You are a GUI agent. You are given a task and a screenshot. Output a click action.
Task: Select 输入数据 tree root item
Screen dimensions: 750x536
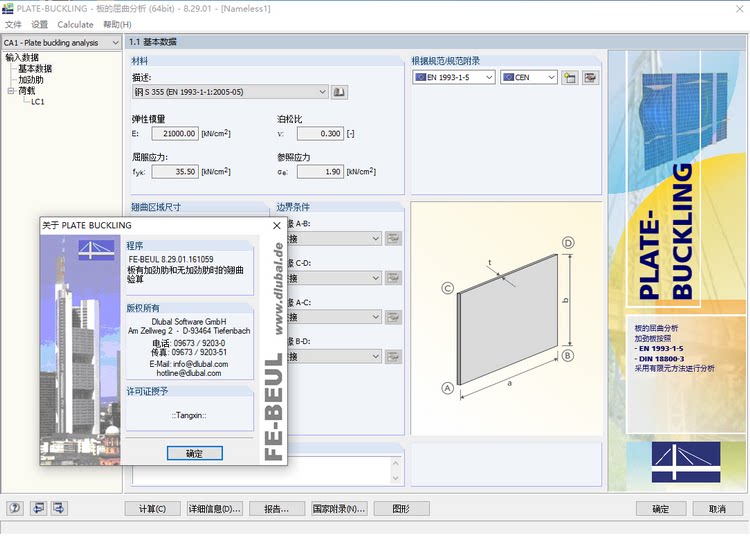click(x=22, y=57)
